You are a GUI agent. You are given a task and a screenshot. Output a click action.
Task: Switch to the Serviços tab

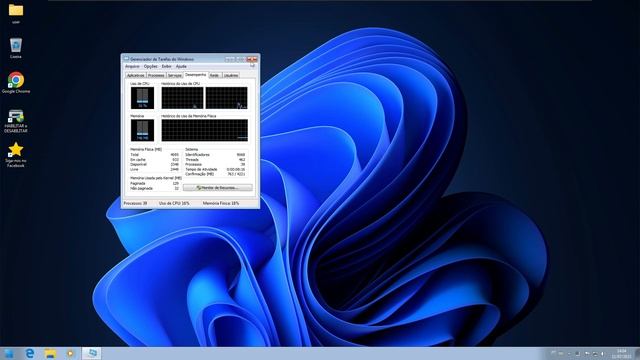pyautogui.click(x=175, y=76)
